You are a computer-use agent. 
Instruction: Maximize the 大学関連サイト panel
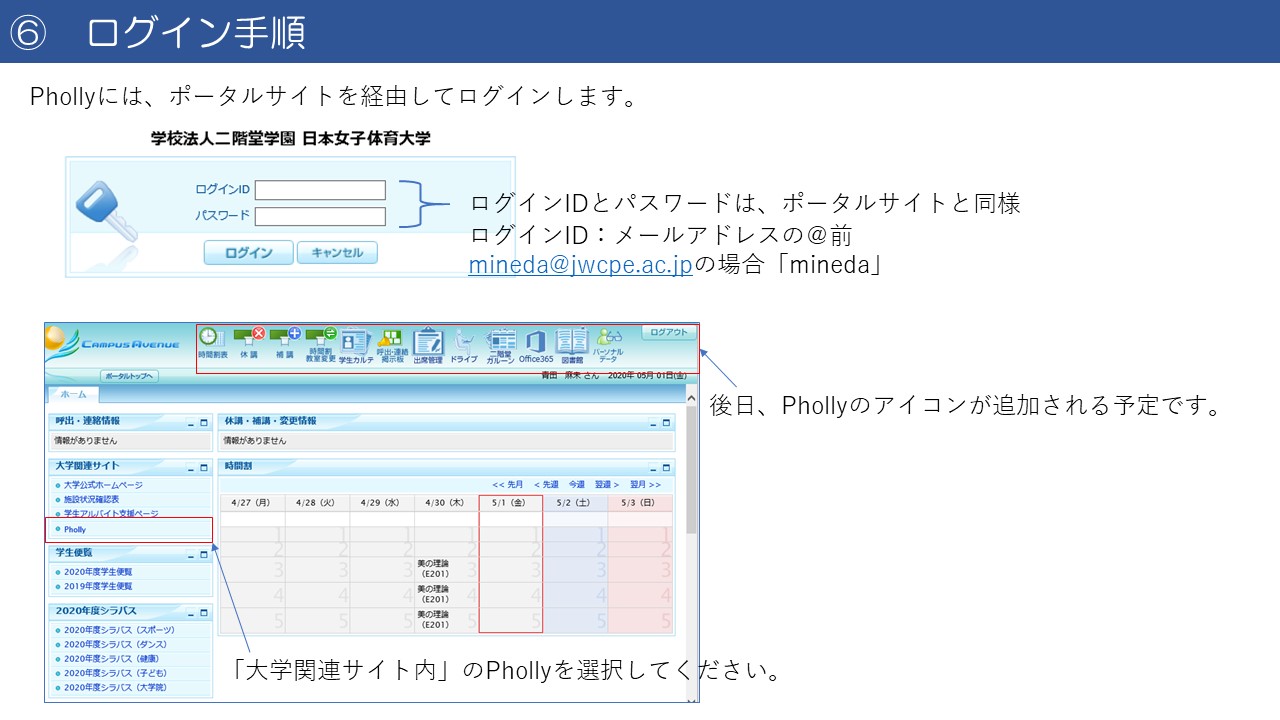[205, 467]
